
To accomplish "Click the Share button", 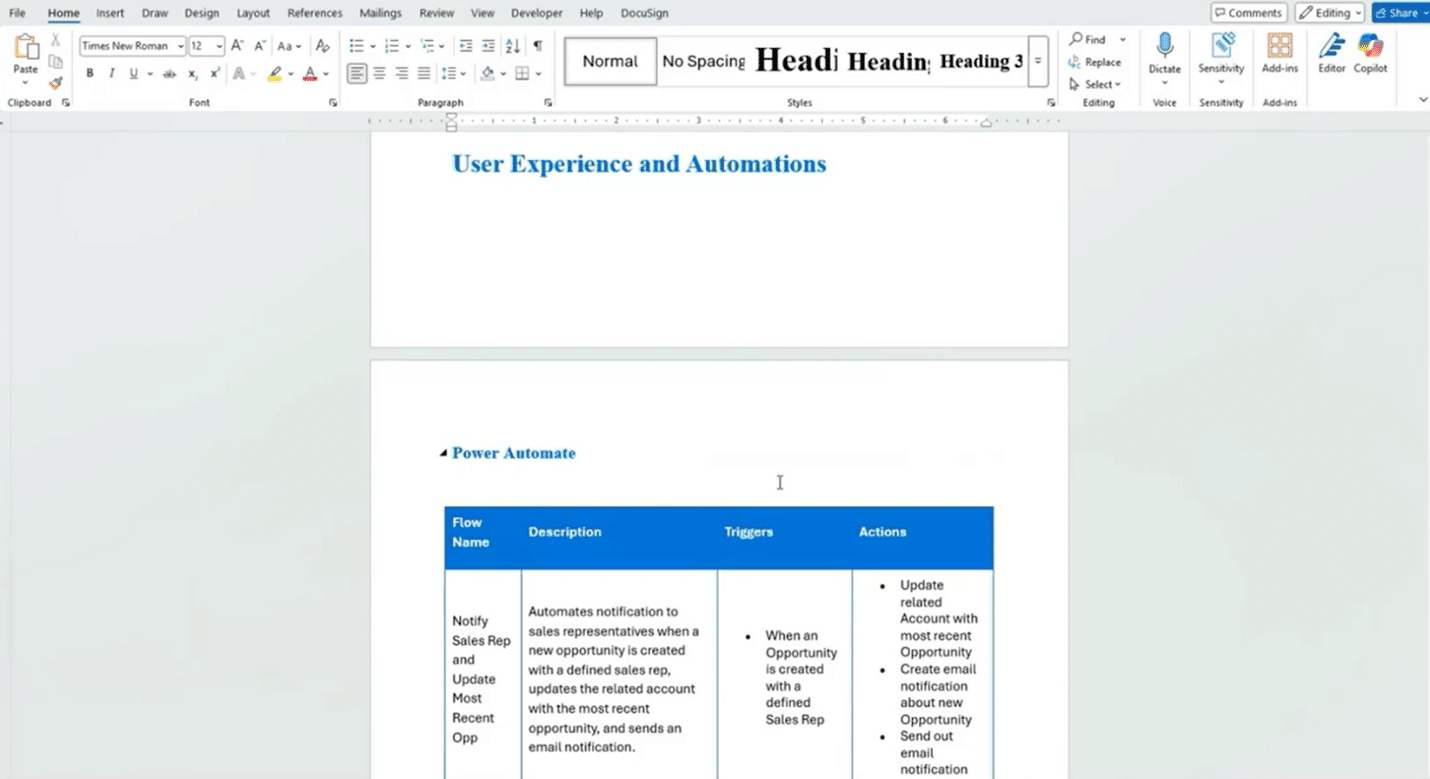I will (1400, 13).
